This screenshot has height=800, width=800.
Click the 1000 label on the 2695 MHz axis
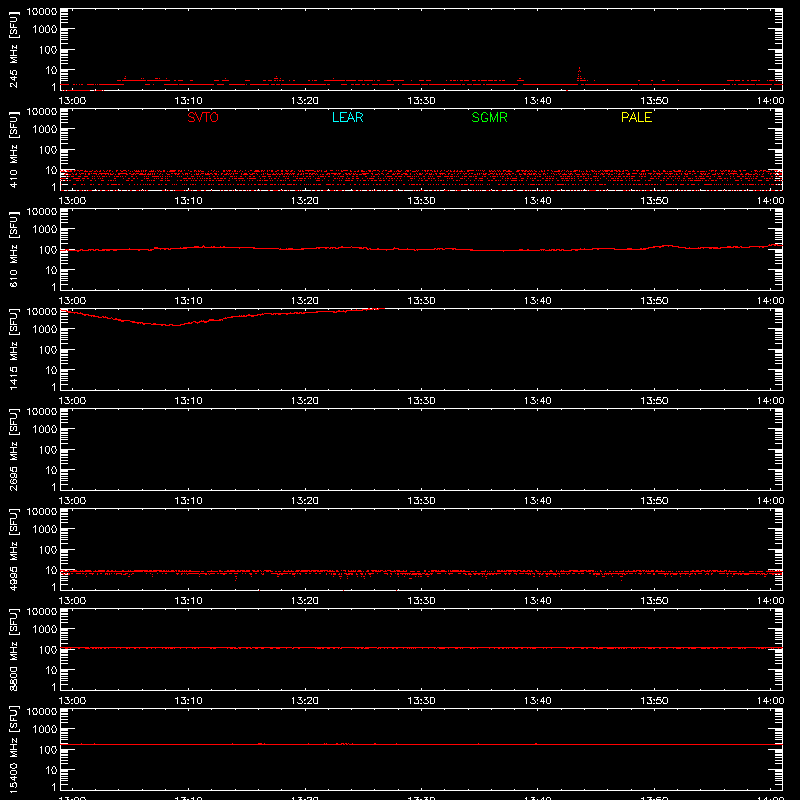[45, 429]
